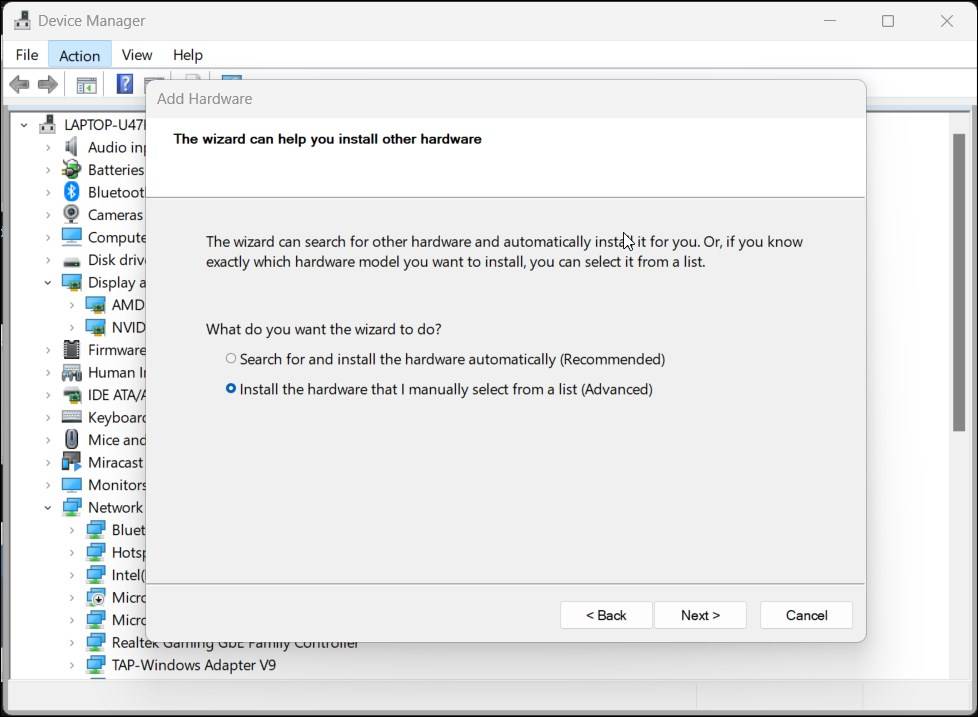Expand the Miracast display devices category
978x717 pixels.
[x=48, y=463]
